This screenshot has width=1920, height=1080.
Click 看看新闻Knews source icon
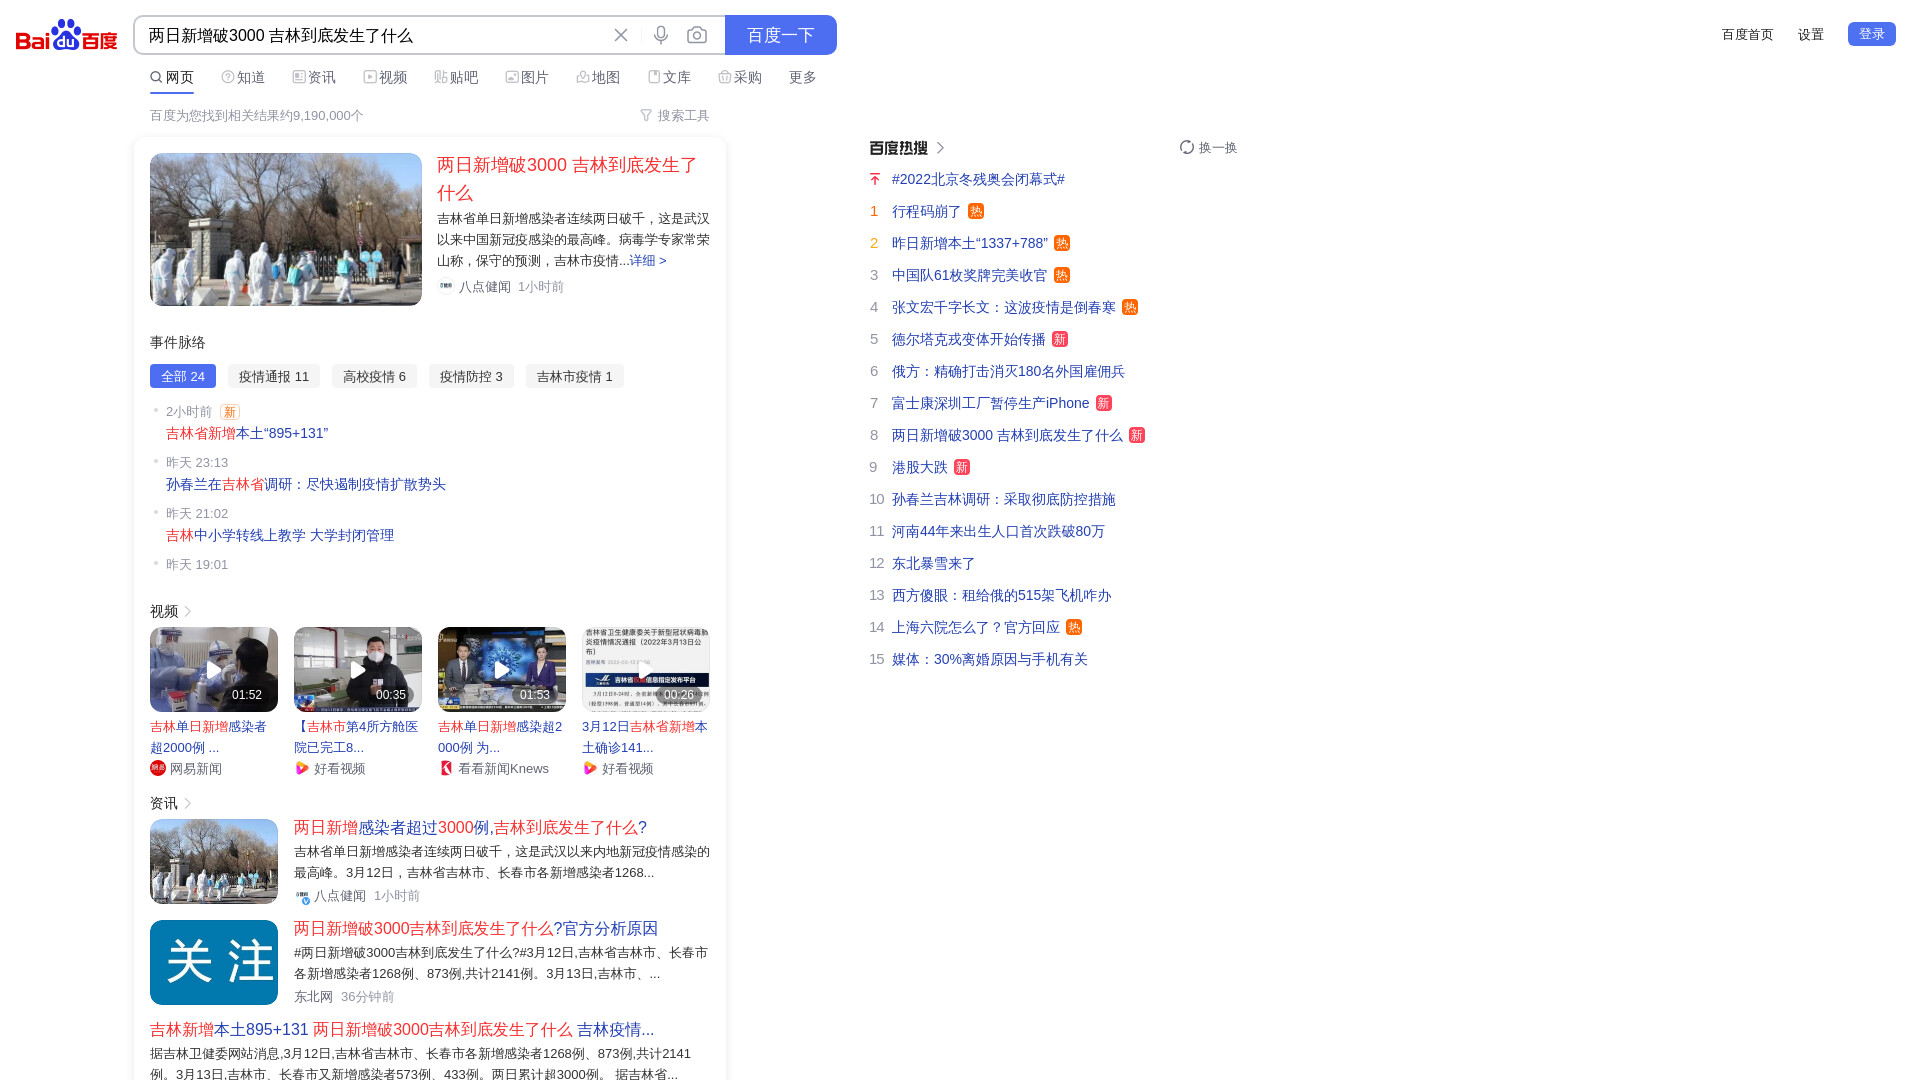pyautogui.click(x=446, y=768)
